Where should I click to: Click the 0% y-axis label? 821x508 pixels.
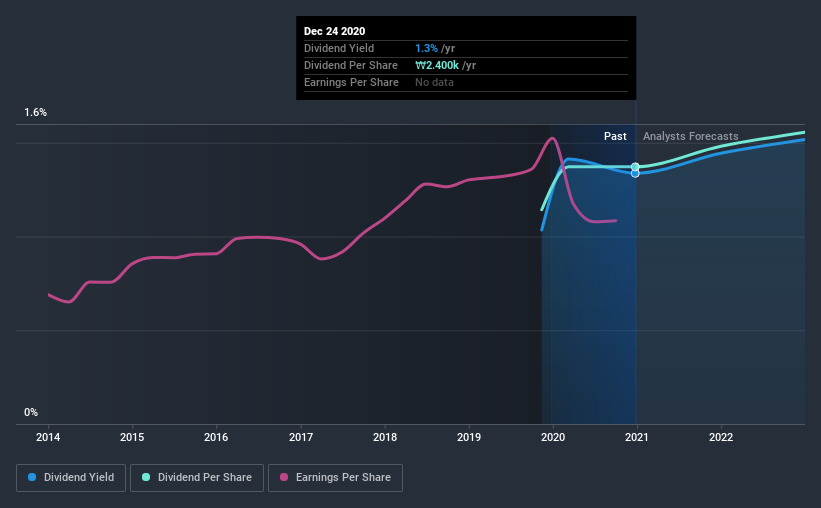coord(31,413)
